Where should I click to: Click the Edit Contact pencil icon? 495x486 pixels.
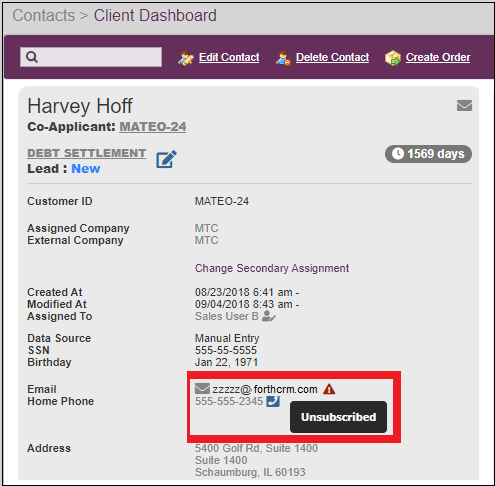[x=186, y=58]
